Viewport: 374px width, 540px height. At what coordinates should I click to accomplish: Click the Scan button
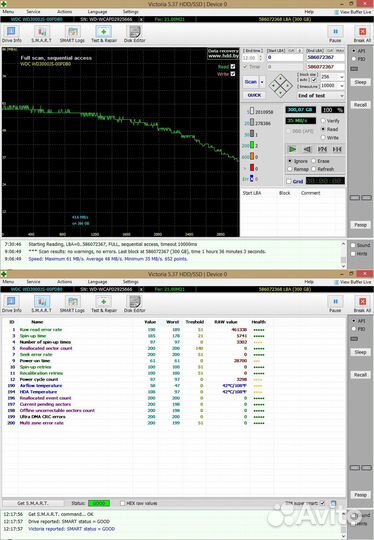coord(251,82)
